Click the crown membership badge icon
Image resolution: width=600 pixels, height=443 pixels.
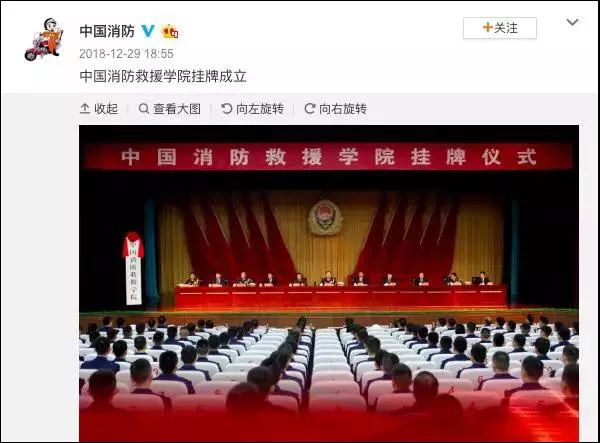click(x=170, y=32)
